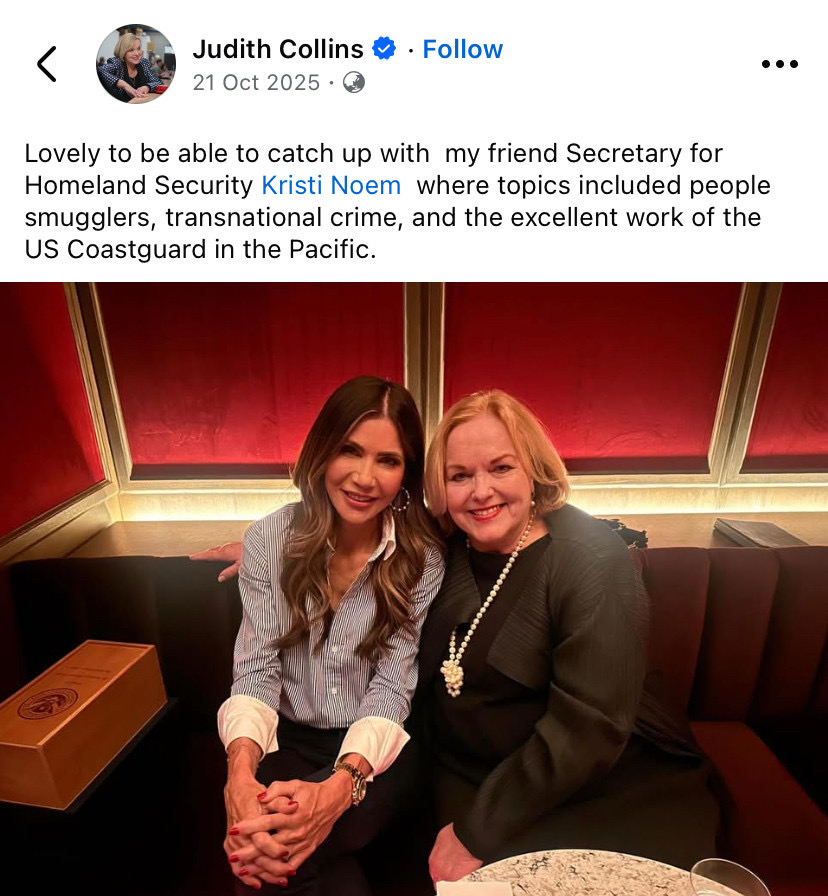Click the wine glass at photo corner
The height and width of the screenshot is (896, 828).
(x=729, y=878)
